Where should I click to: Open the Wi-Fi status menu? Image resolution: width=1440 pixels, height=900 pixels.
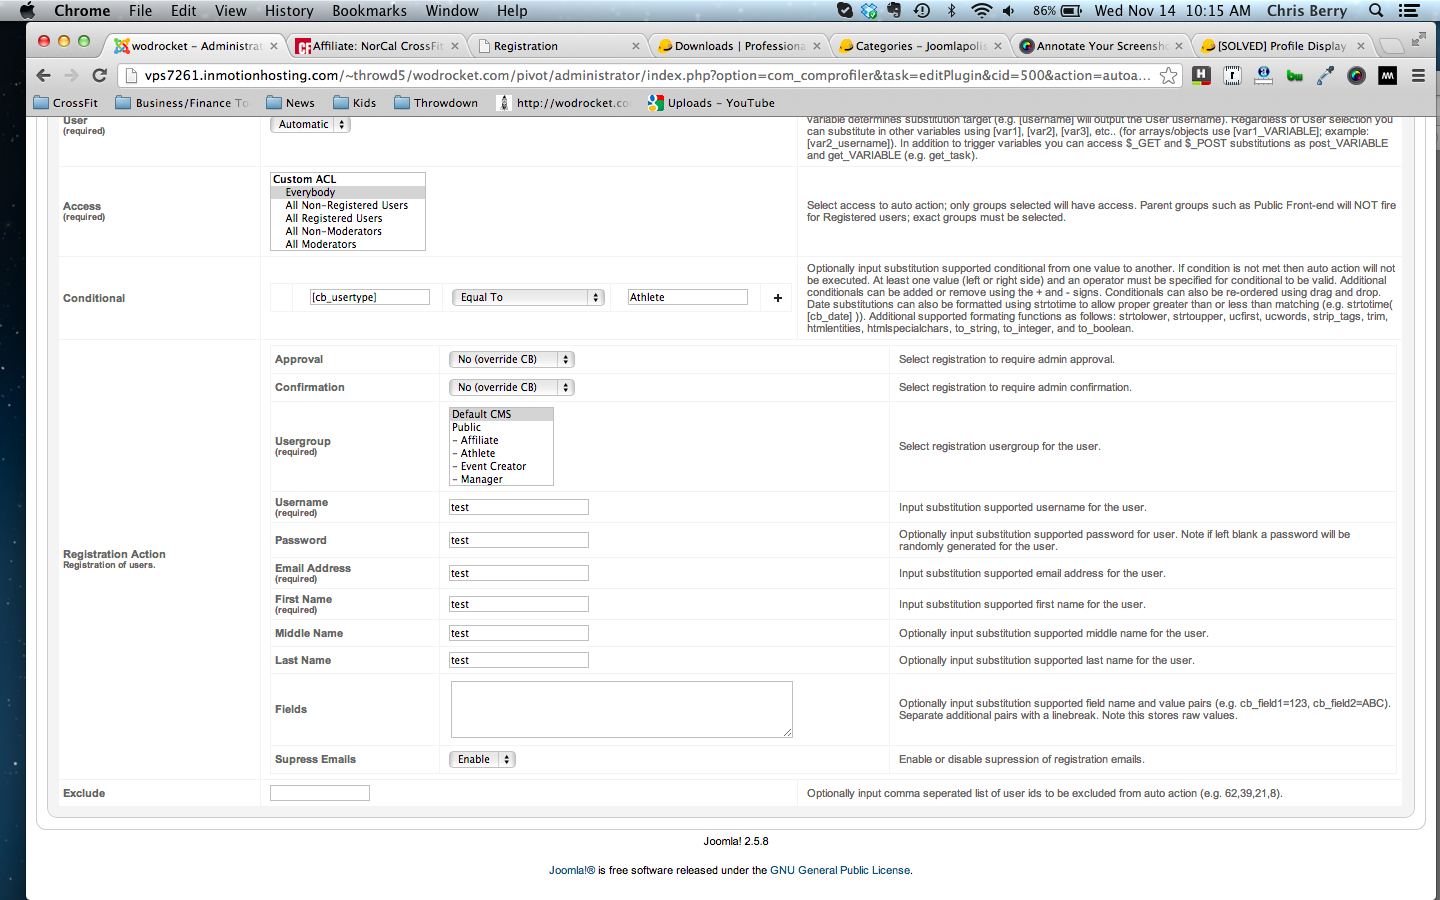coord(981,10)
